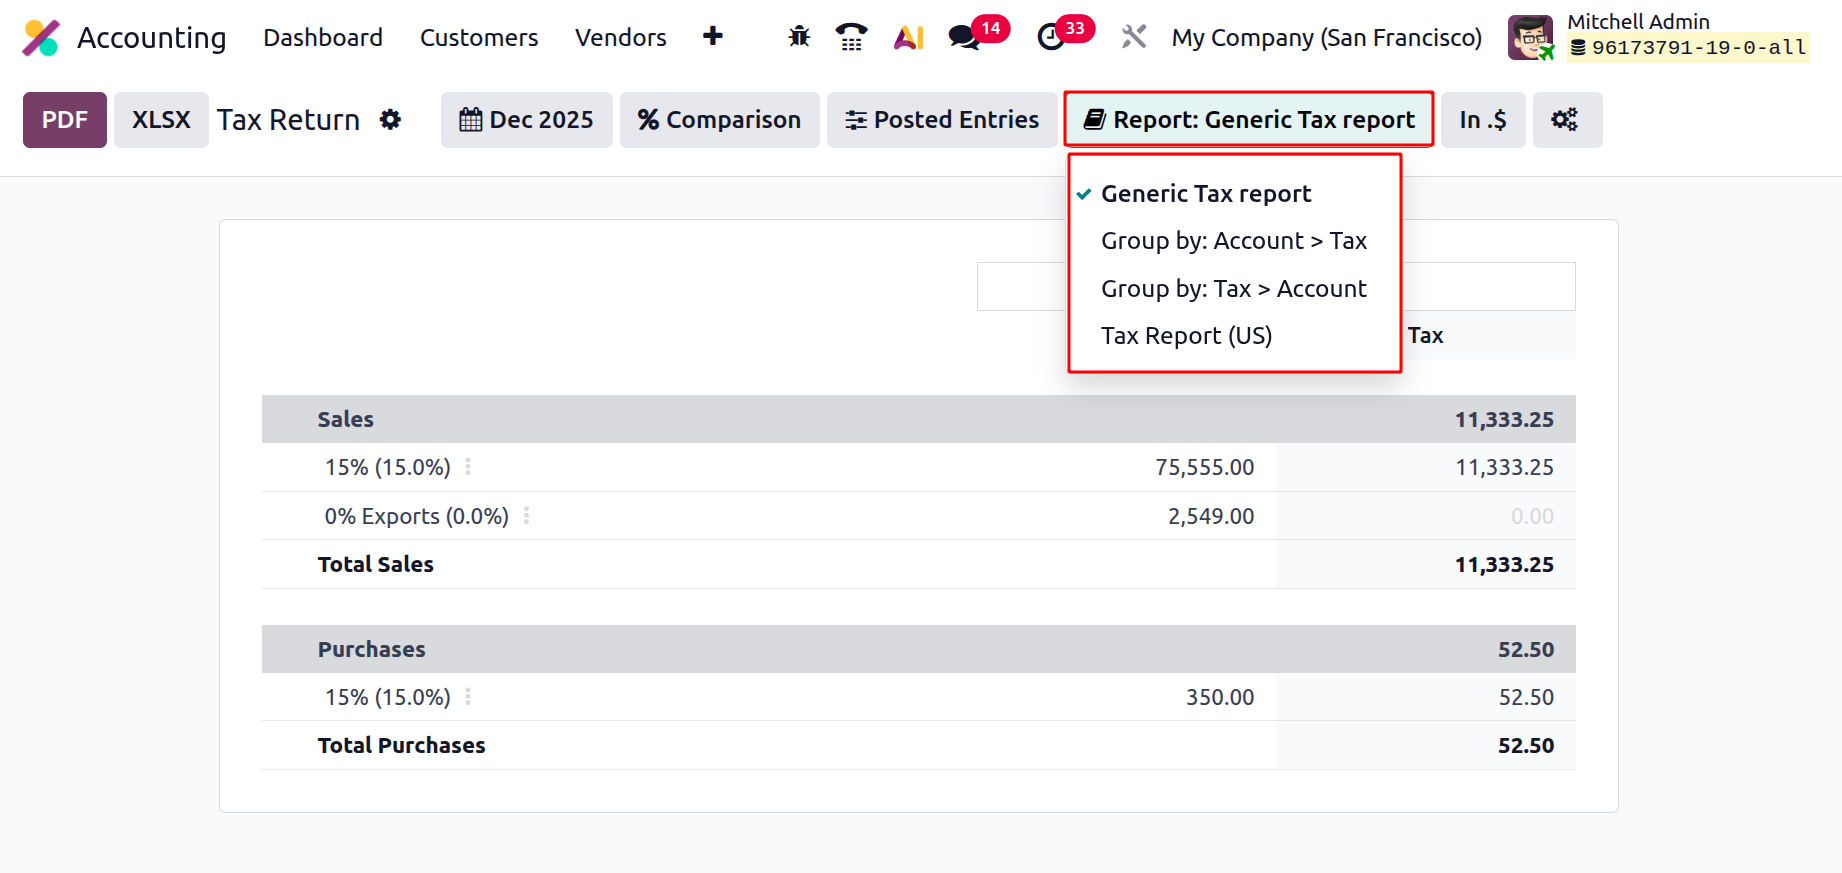Screen dimensions: 1842x873
Task: Open the debug bug icon menu
Action: click(x=799, y=37)
